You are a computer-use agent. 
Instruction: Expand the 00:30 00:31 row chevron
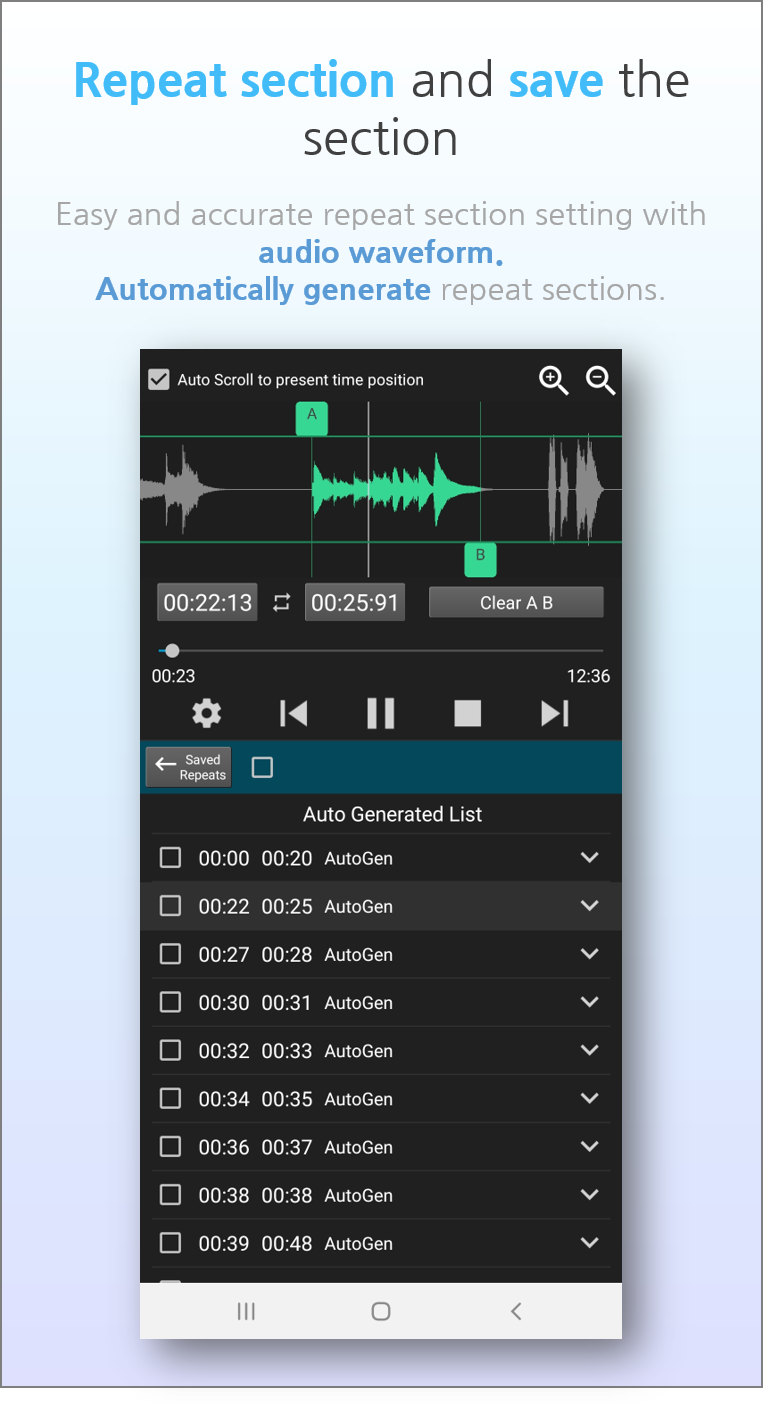(590, 1002)
